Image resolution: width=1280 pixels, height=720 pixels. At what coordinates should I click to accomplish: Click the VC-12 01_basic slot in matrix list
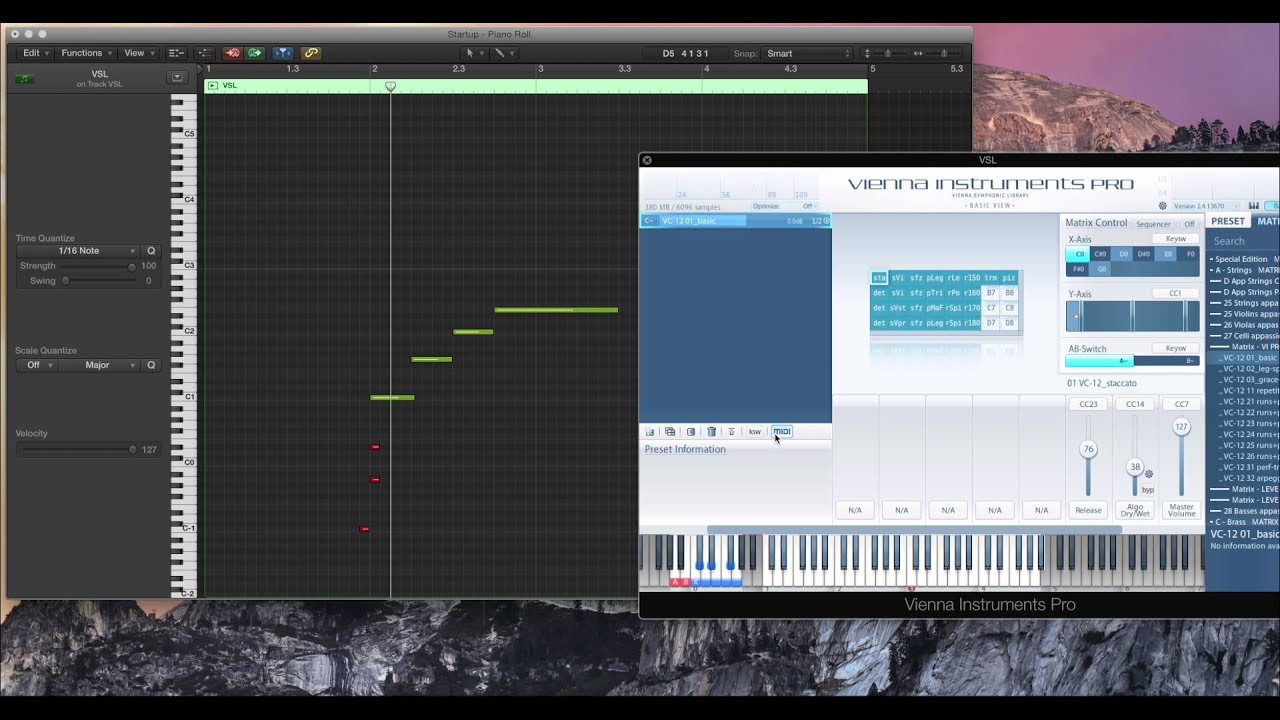(x=735, y=220)
